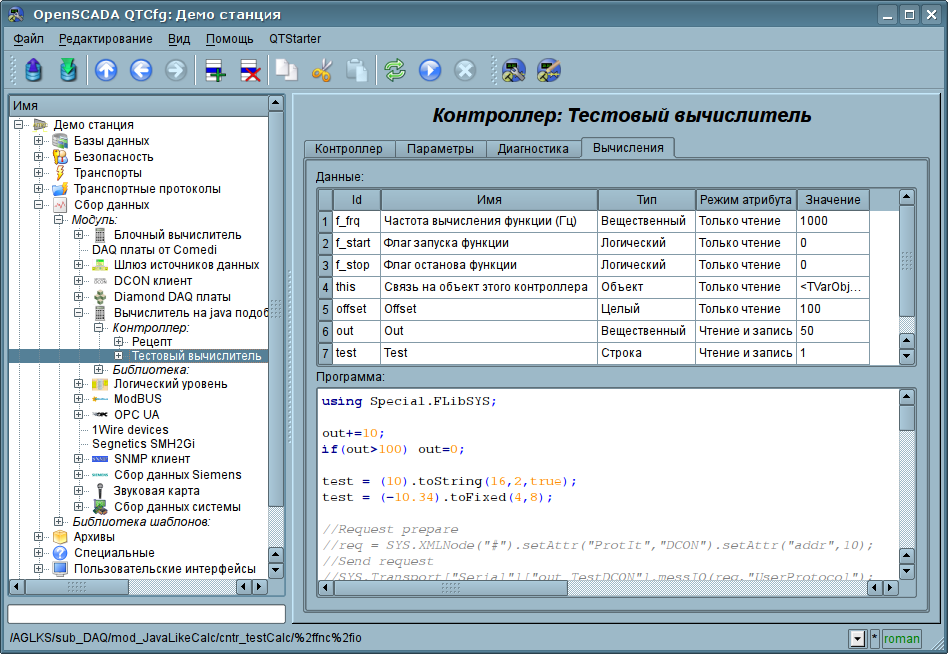The width and height of the screenshot is (948, 654).
Task: Expand the ModBUS module node
Action: click(78, 399)
